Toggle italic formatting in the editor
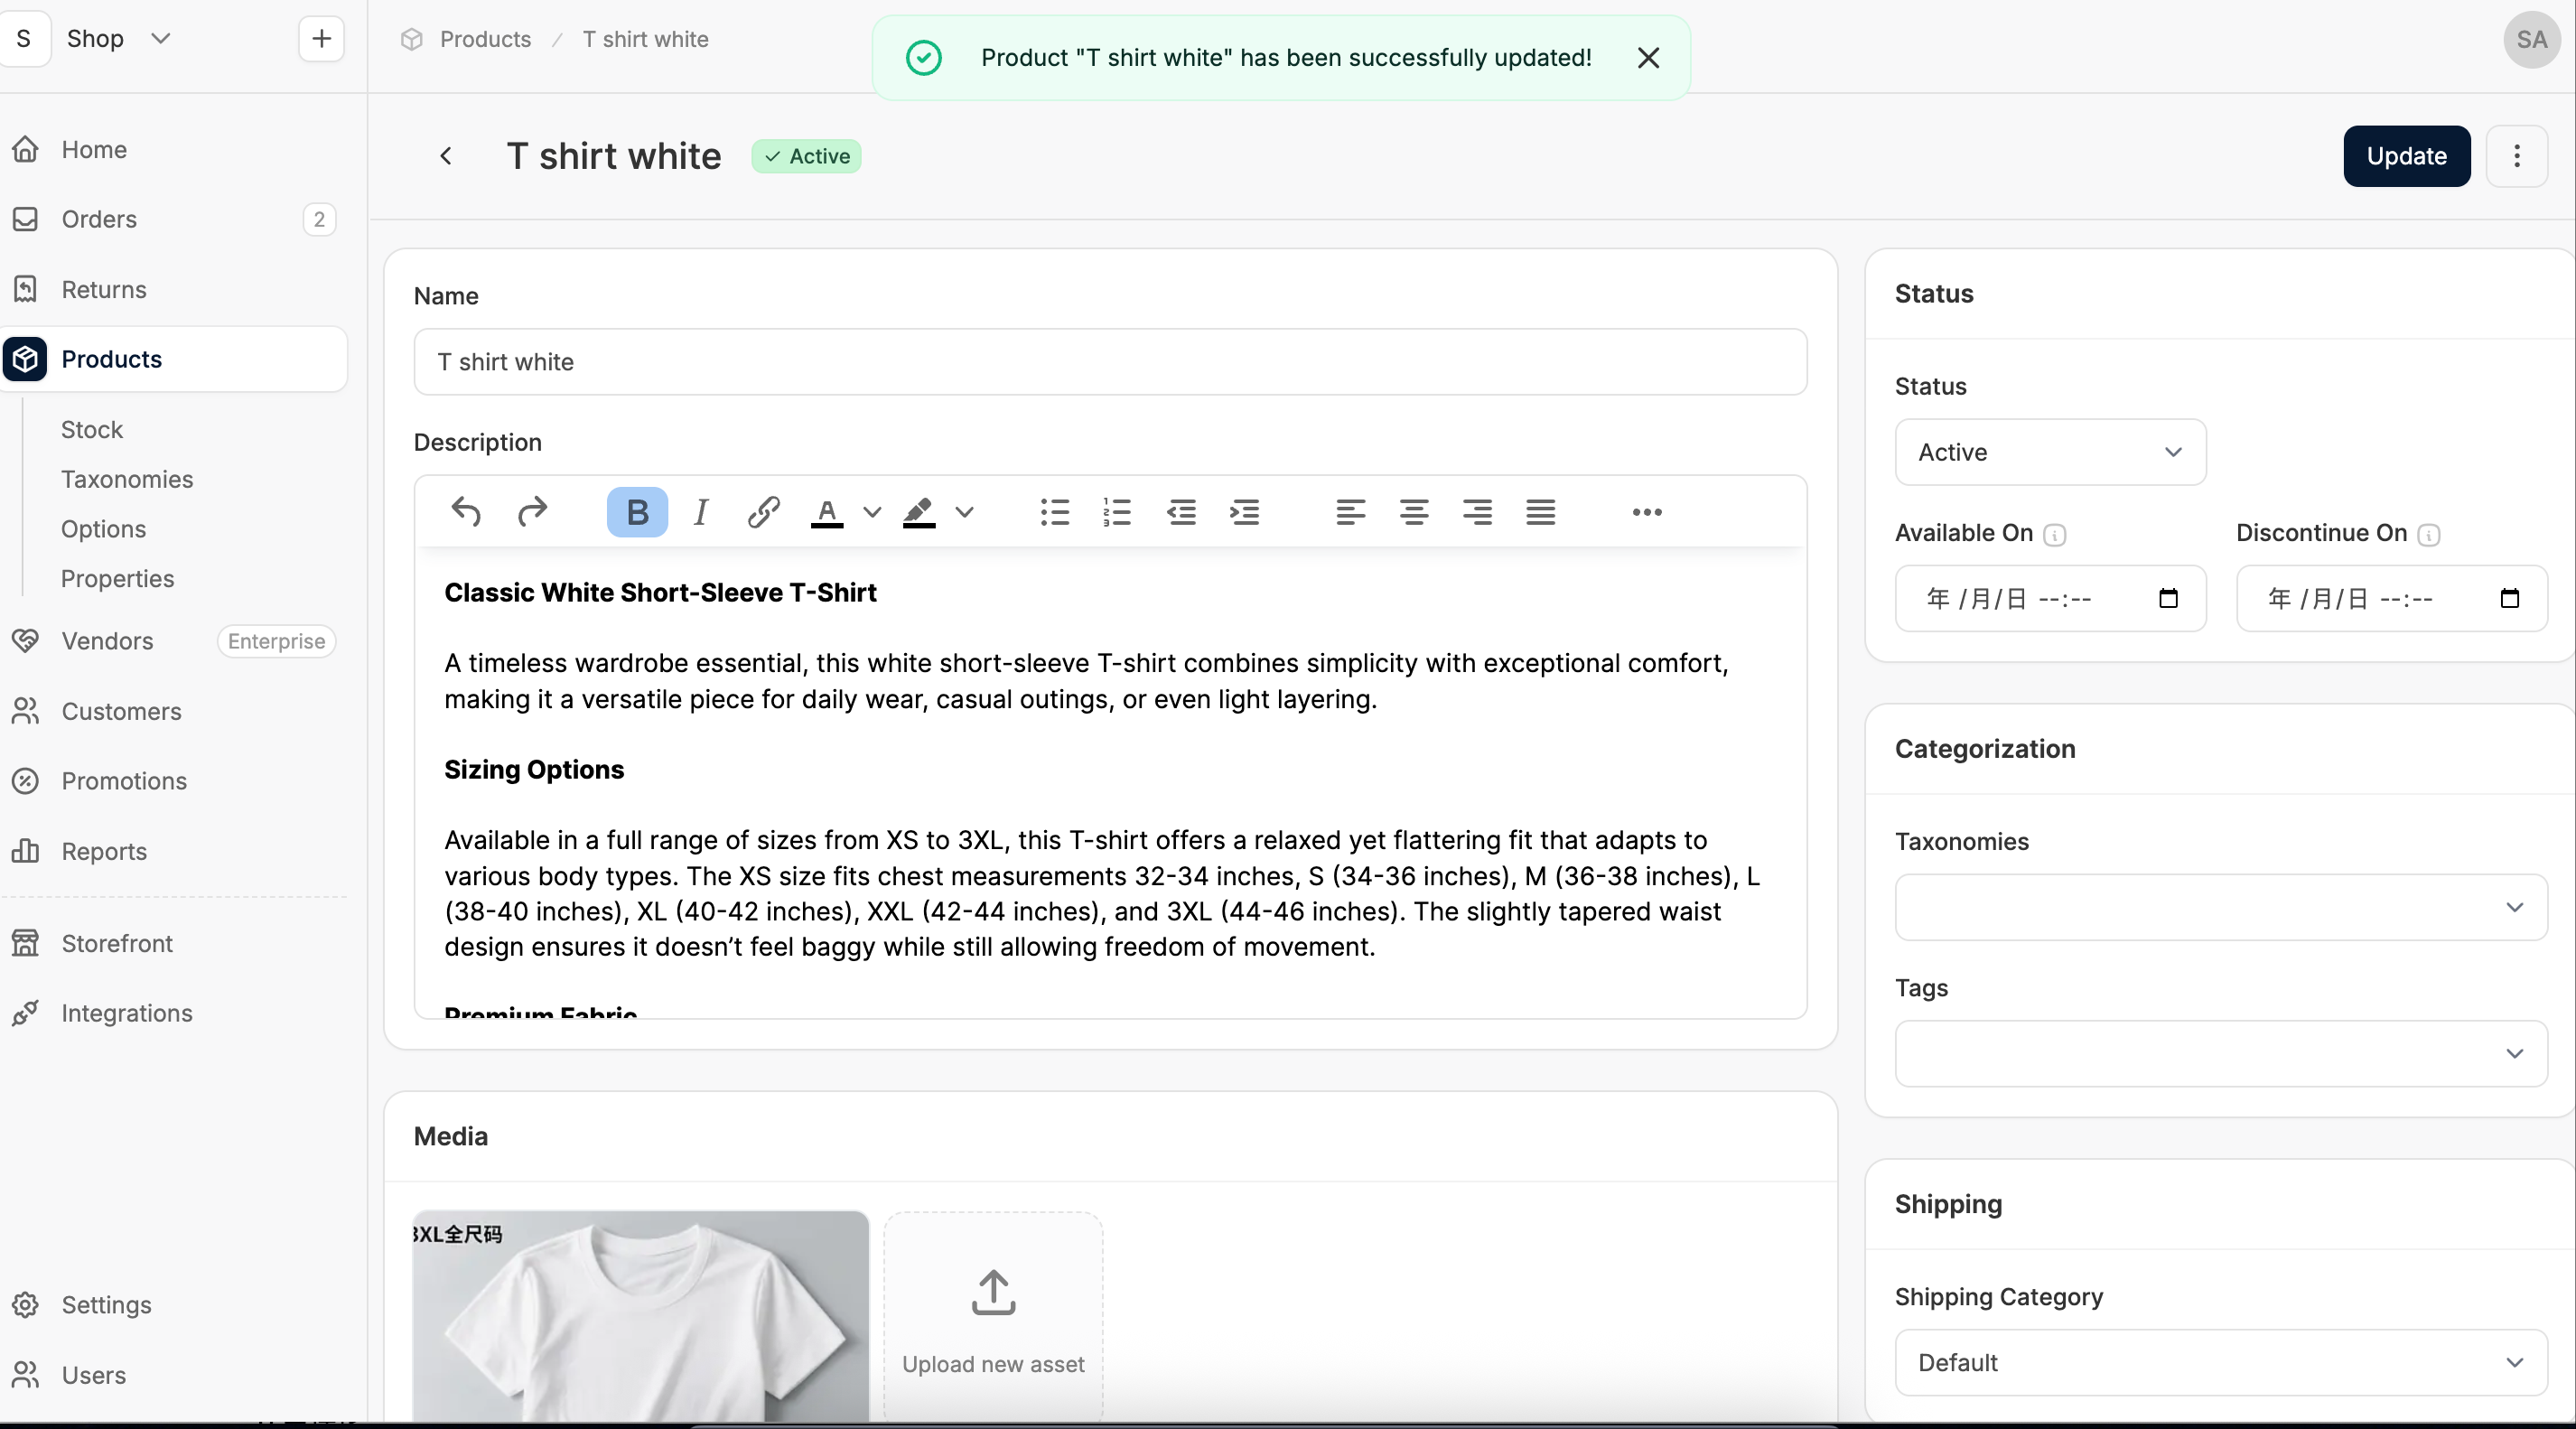The image size is (2576, 1429). coord(701,512)
